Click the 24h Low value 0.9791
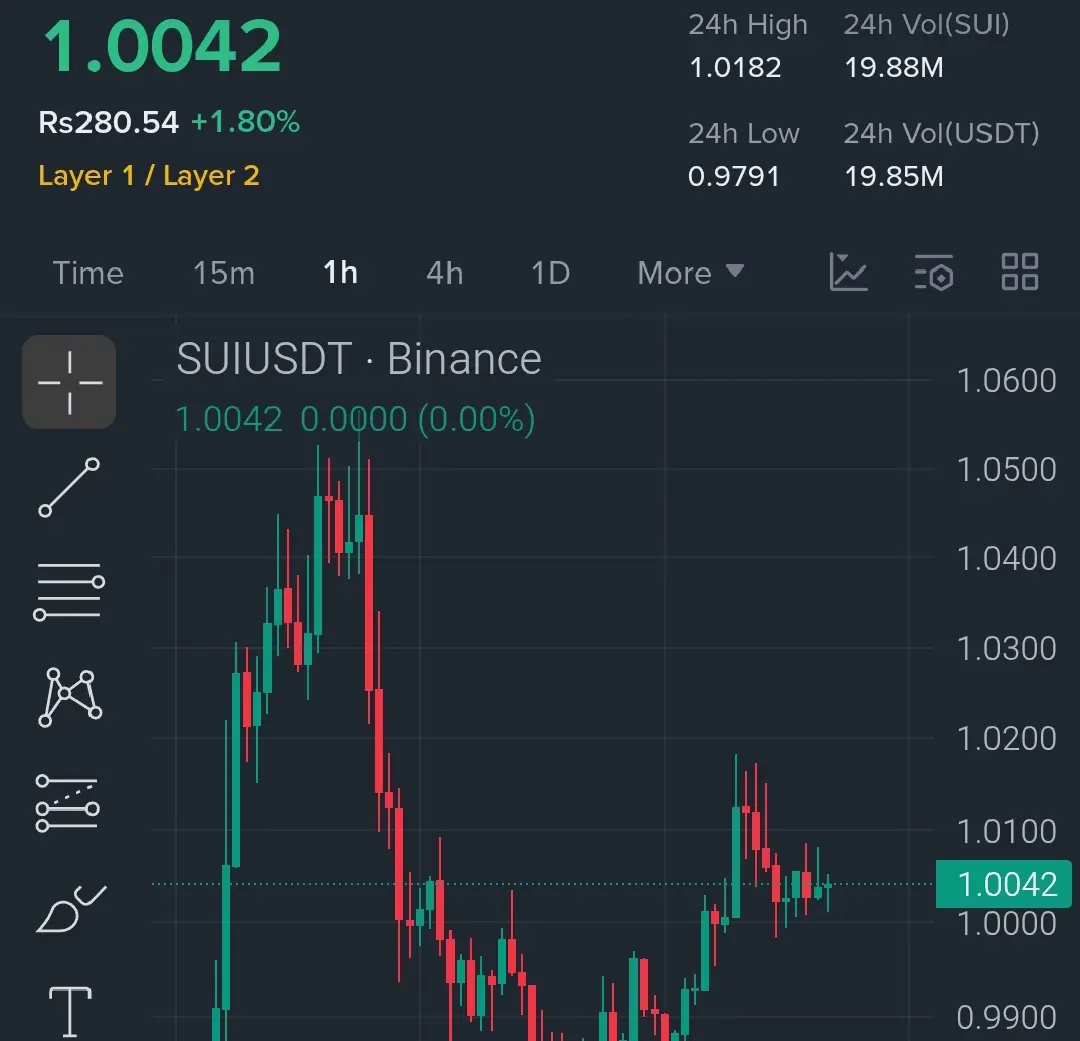This screenshot has height=1041, width=1080. 734,176
